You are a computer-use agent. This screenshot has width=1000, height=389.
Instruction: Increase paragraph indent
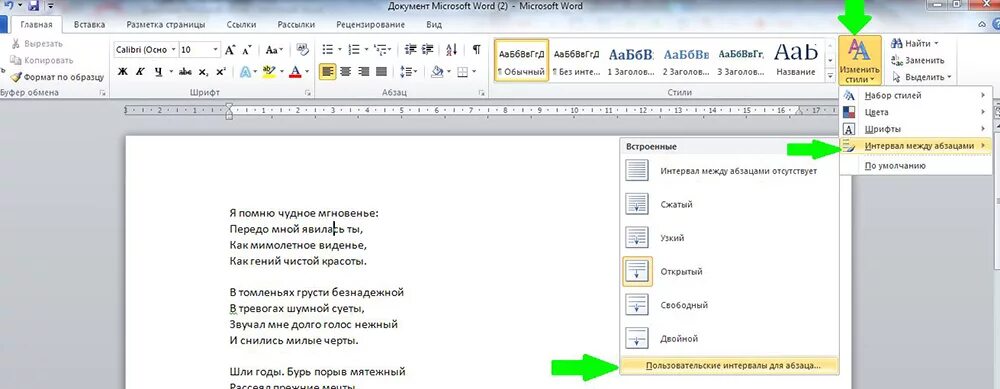tap(427, 50)
